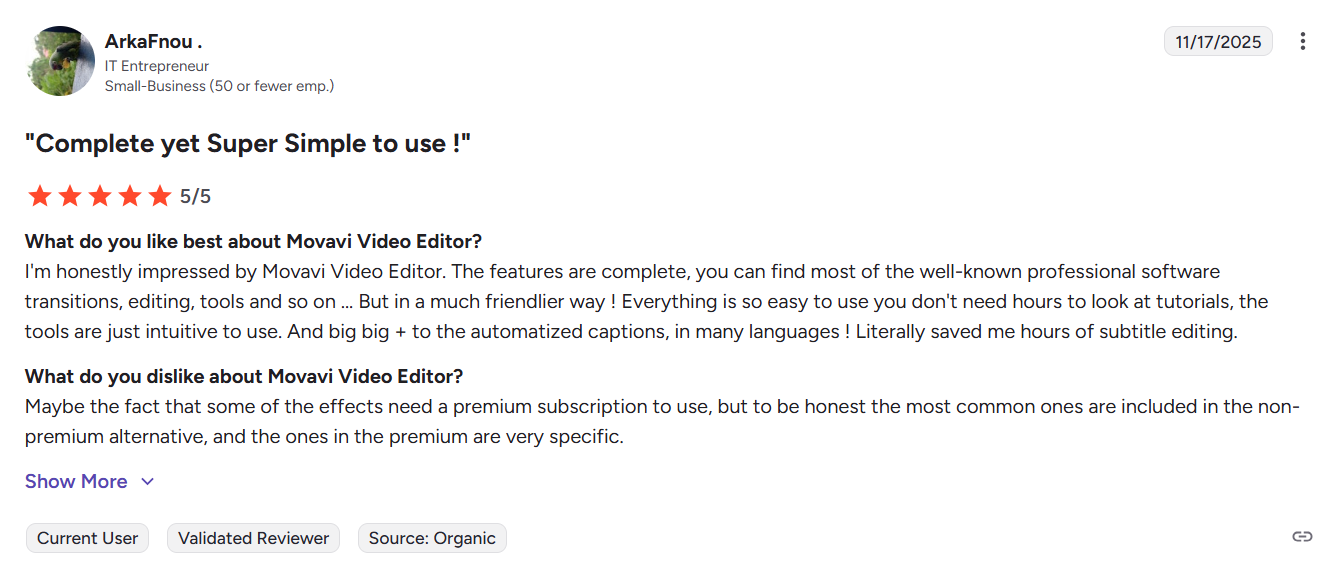The height and width of the screenshot is (580, 1342).
Task: Click the 11/17/2025 date badge
Action: click(1218, 42)
